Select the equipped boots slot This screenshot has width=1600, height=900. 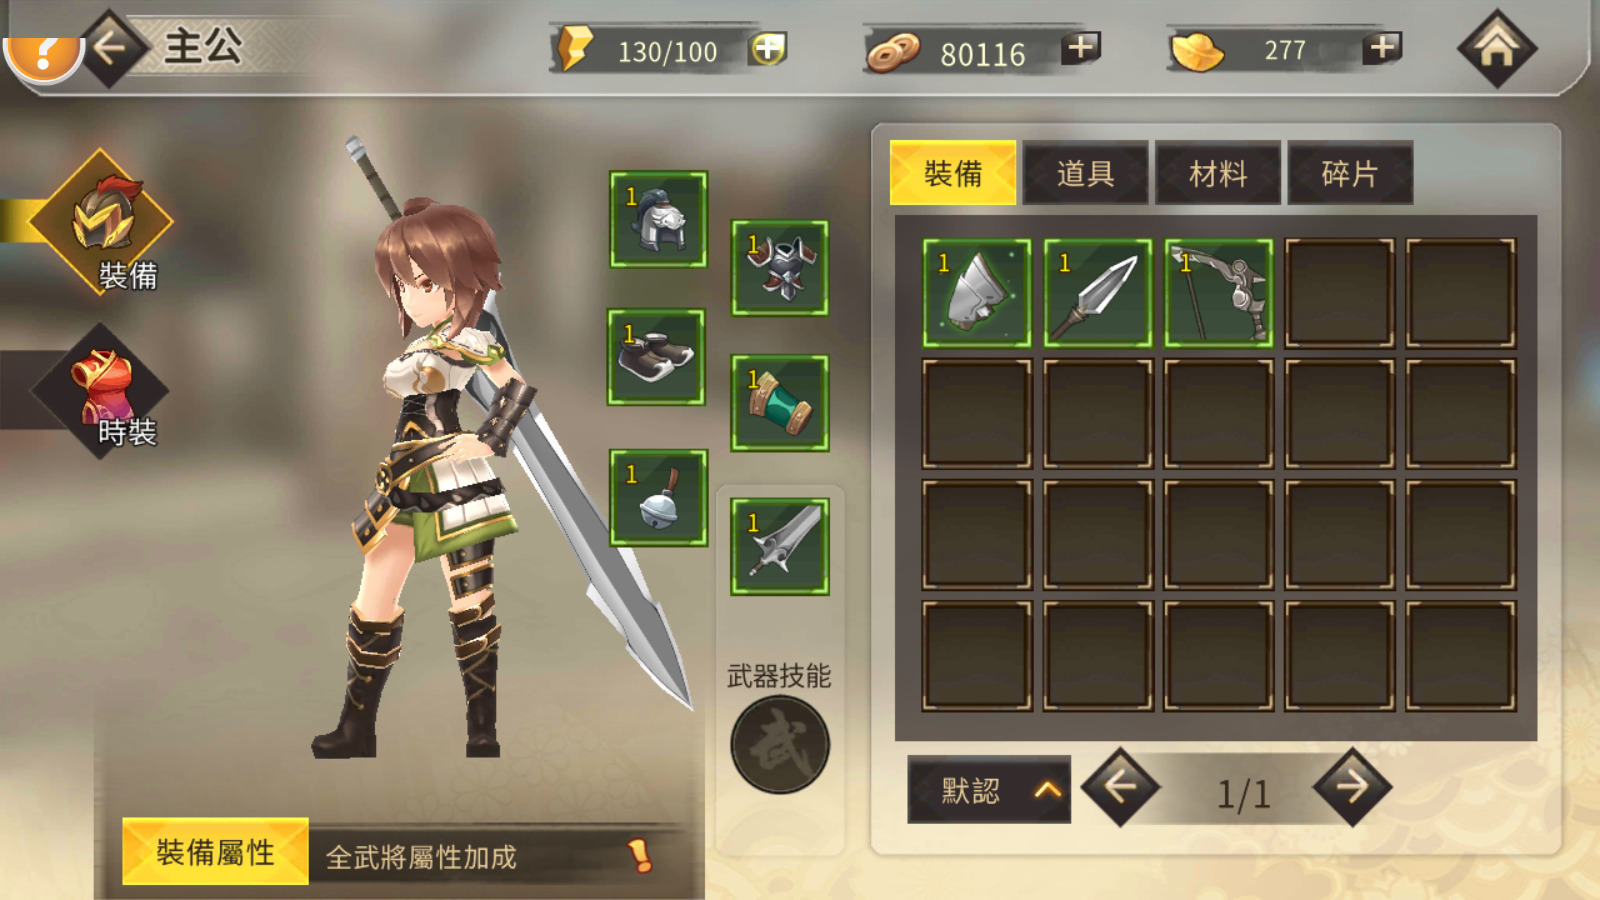point(656,357)
